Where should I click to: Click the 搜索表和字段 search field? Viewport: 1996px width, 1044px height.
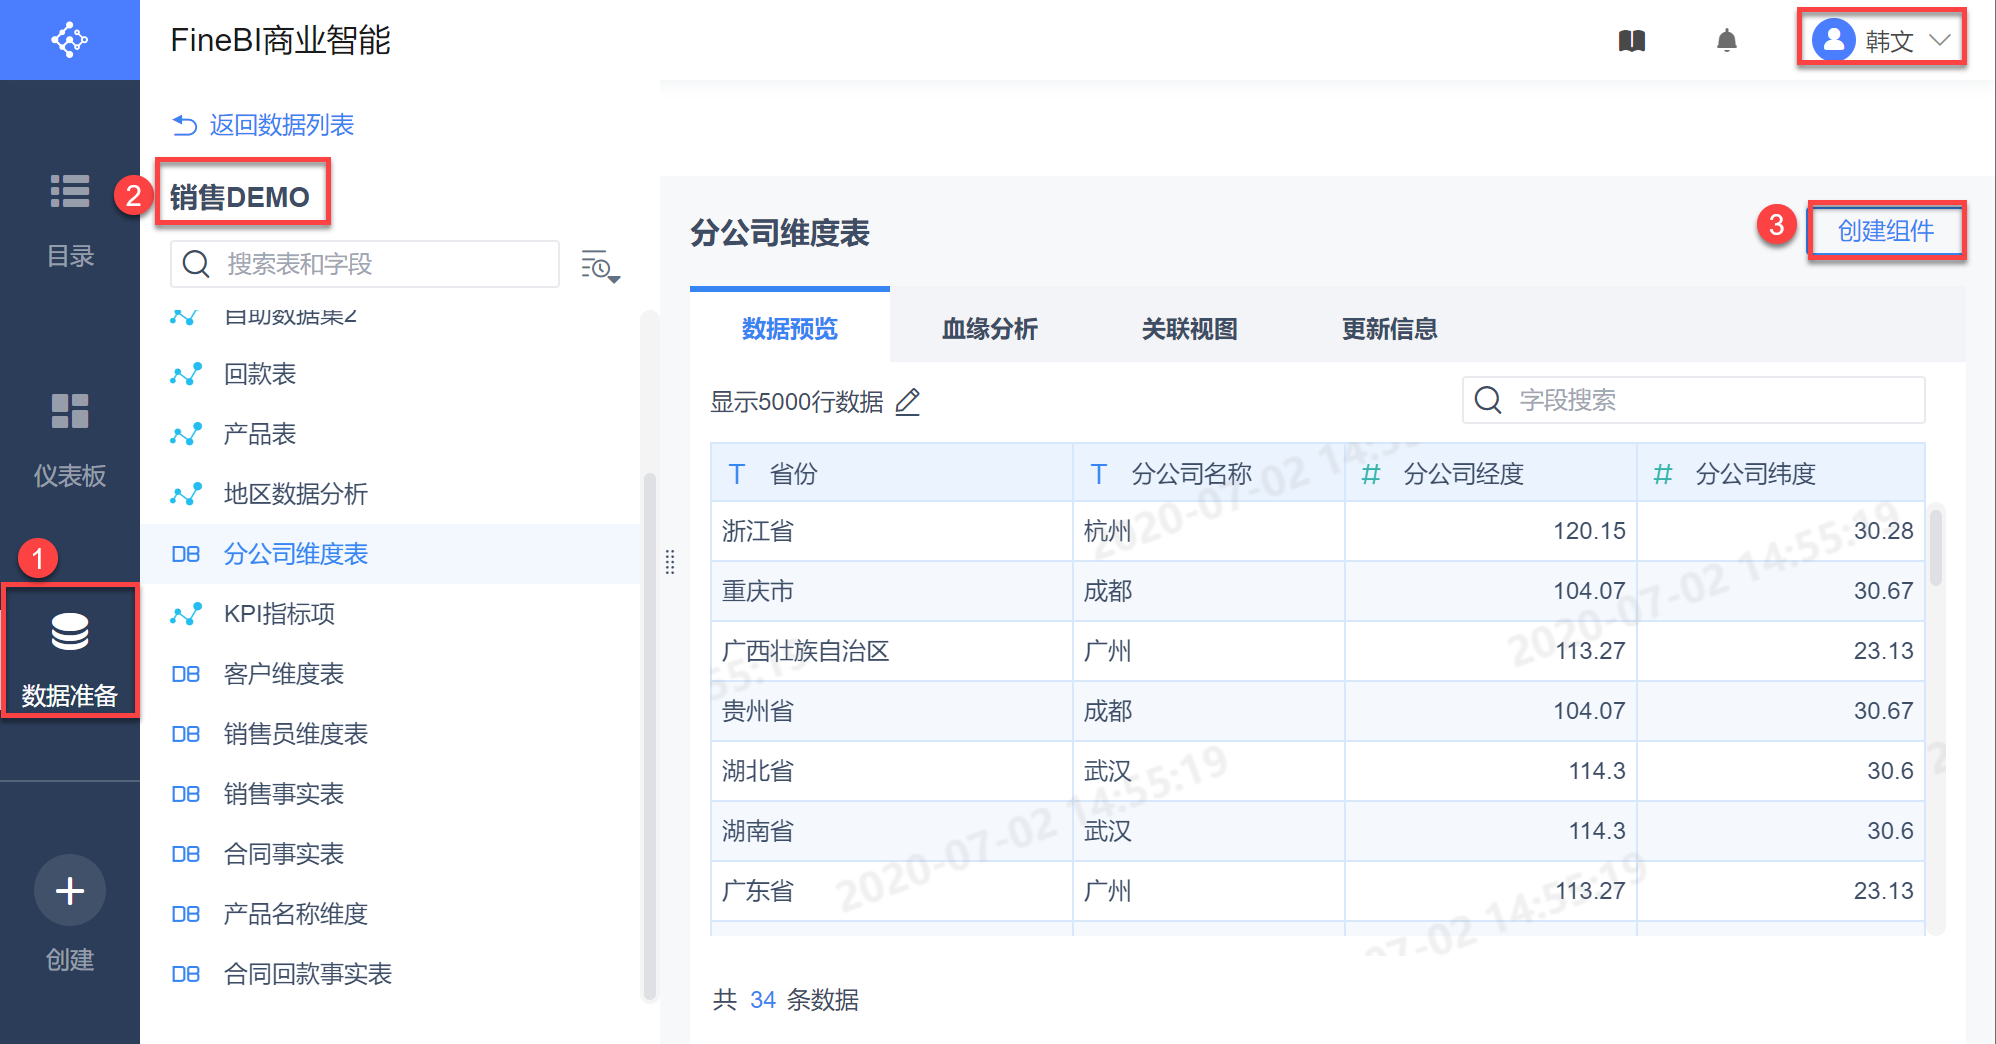click(x=380, y=264)
